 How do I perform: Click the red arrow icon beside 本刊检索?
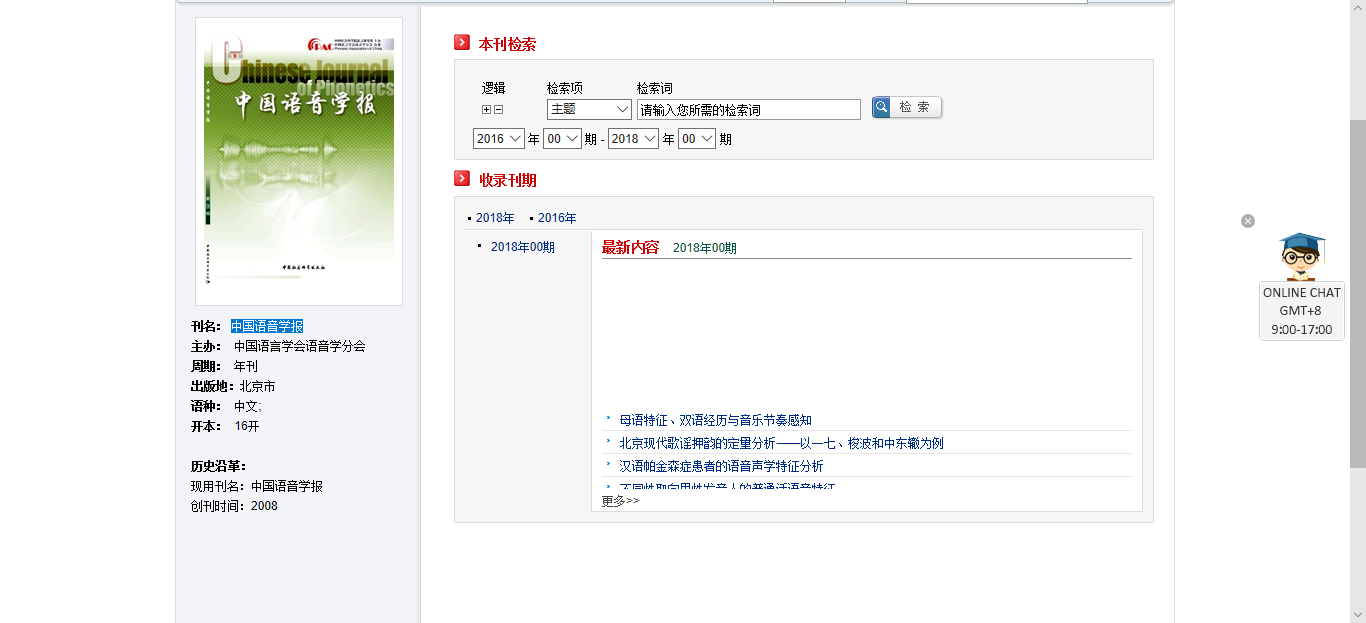[x=462, y=43]
